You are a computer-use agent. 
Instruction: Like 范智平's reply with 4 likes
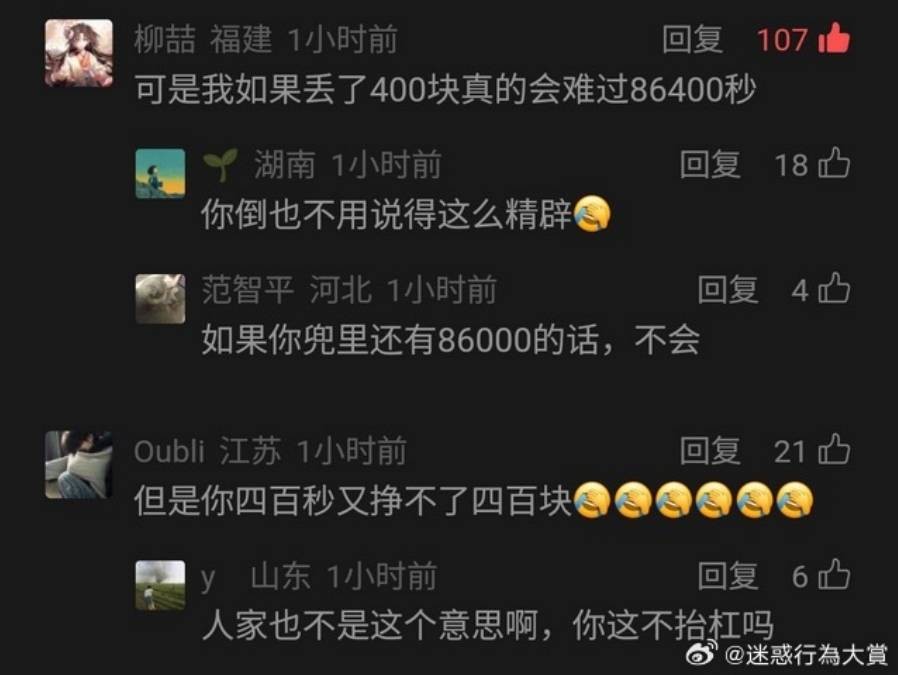pyautogui.click(x=834, y=288)
